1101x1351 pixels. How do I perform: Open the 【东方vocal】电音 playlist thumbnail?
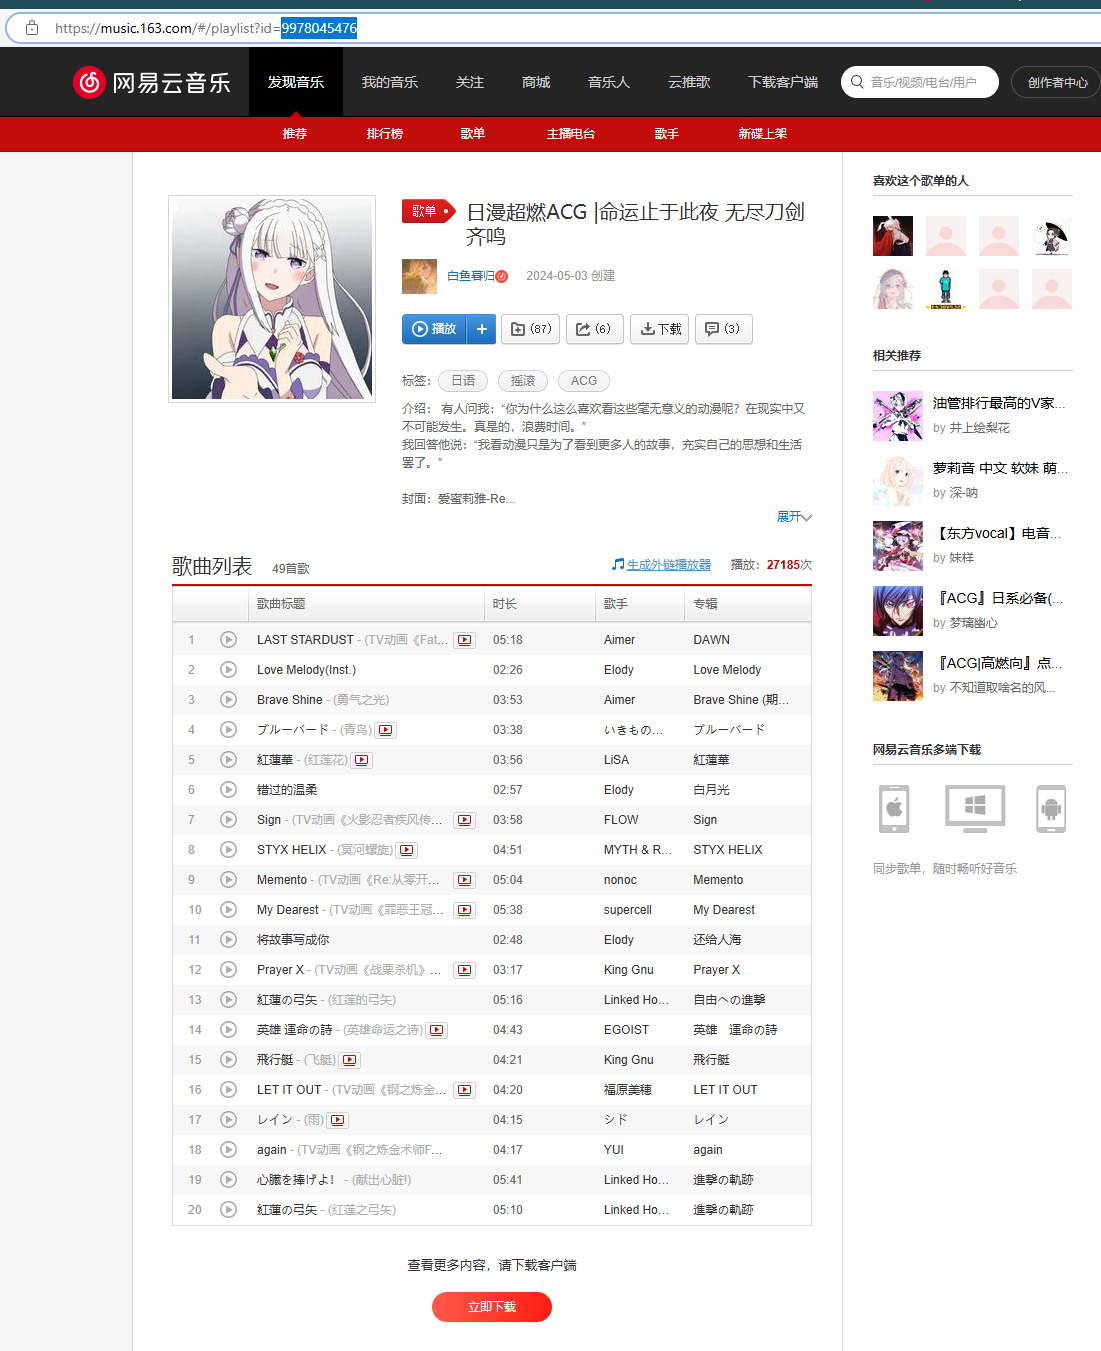pos(898,546)
